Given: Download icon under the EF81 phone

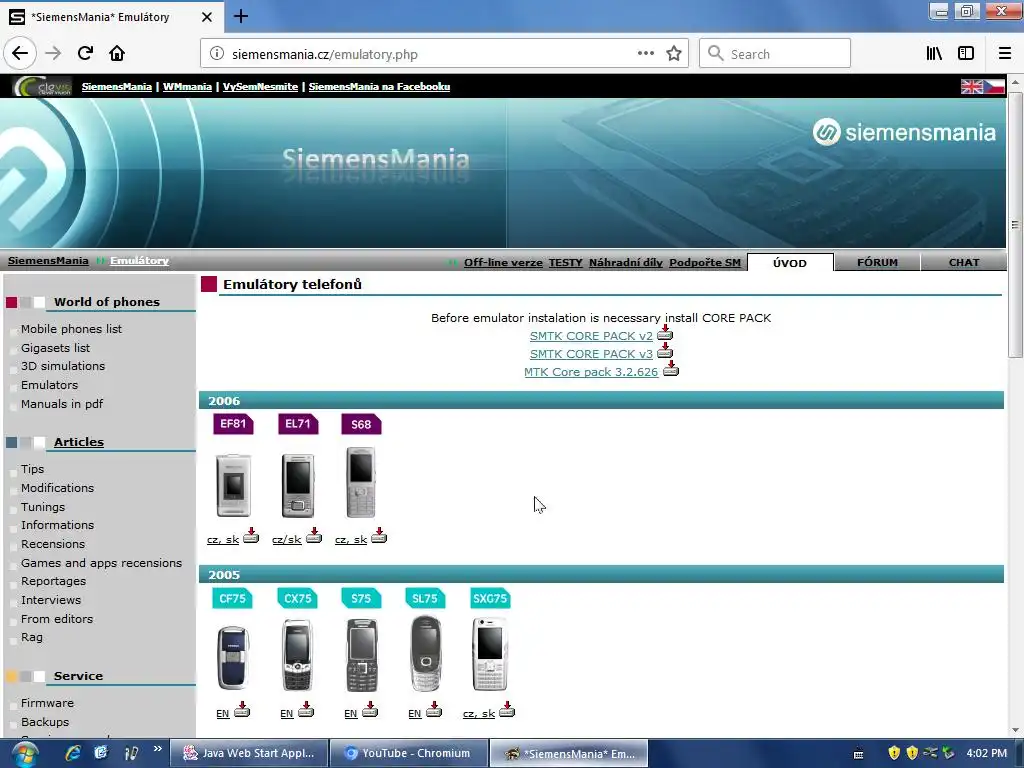Looking at the screenshot, I should (x=251, y=536).
